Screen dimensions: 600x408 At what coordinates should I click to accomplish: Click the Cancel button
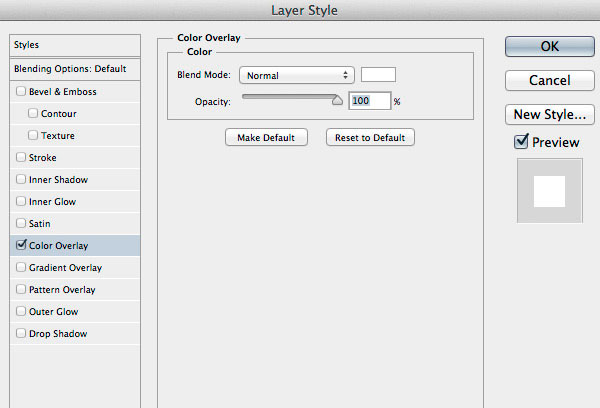click(550, 80)
